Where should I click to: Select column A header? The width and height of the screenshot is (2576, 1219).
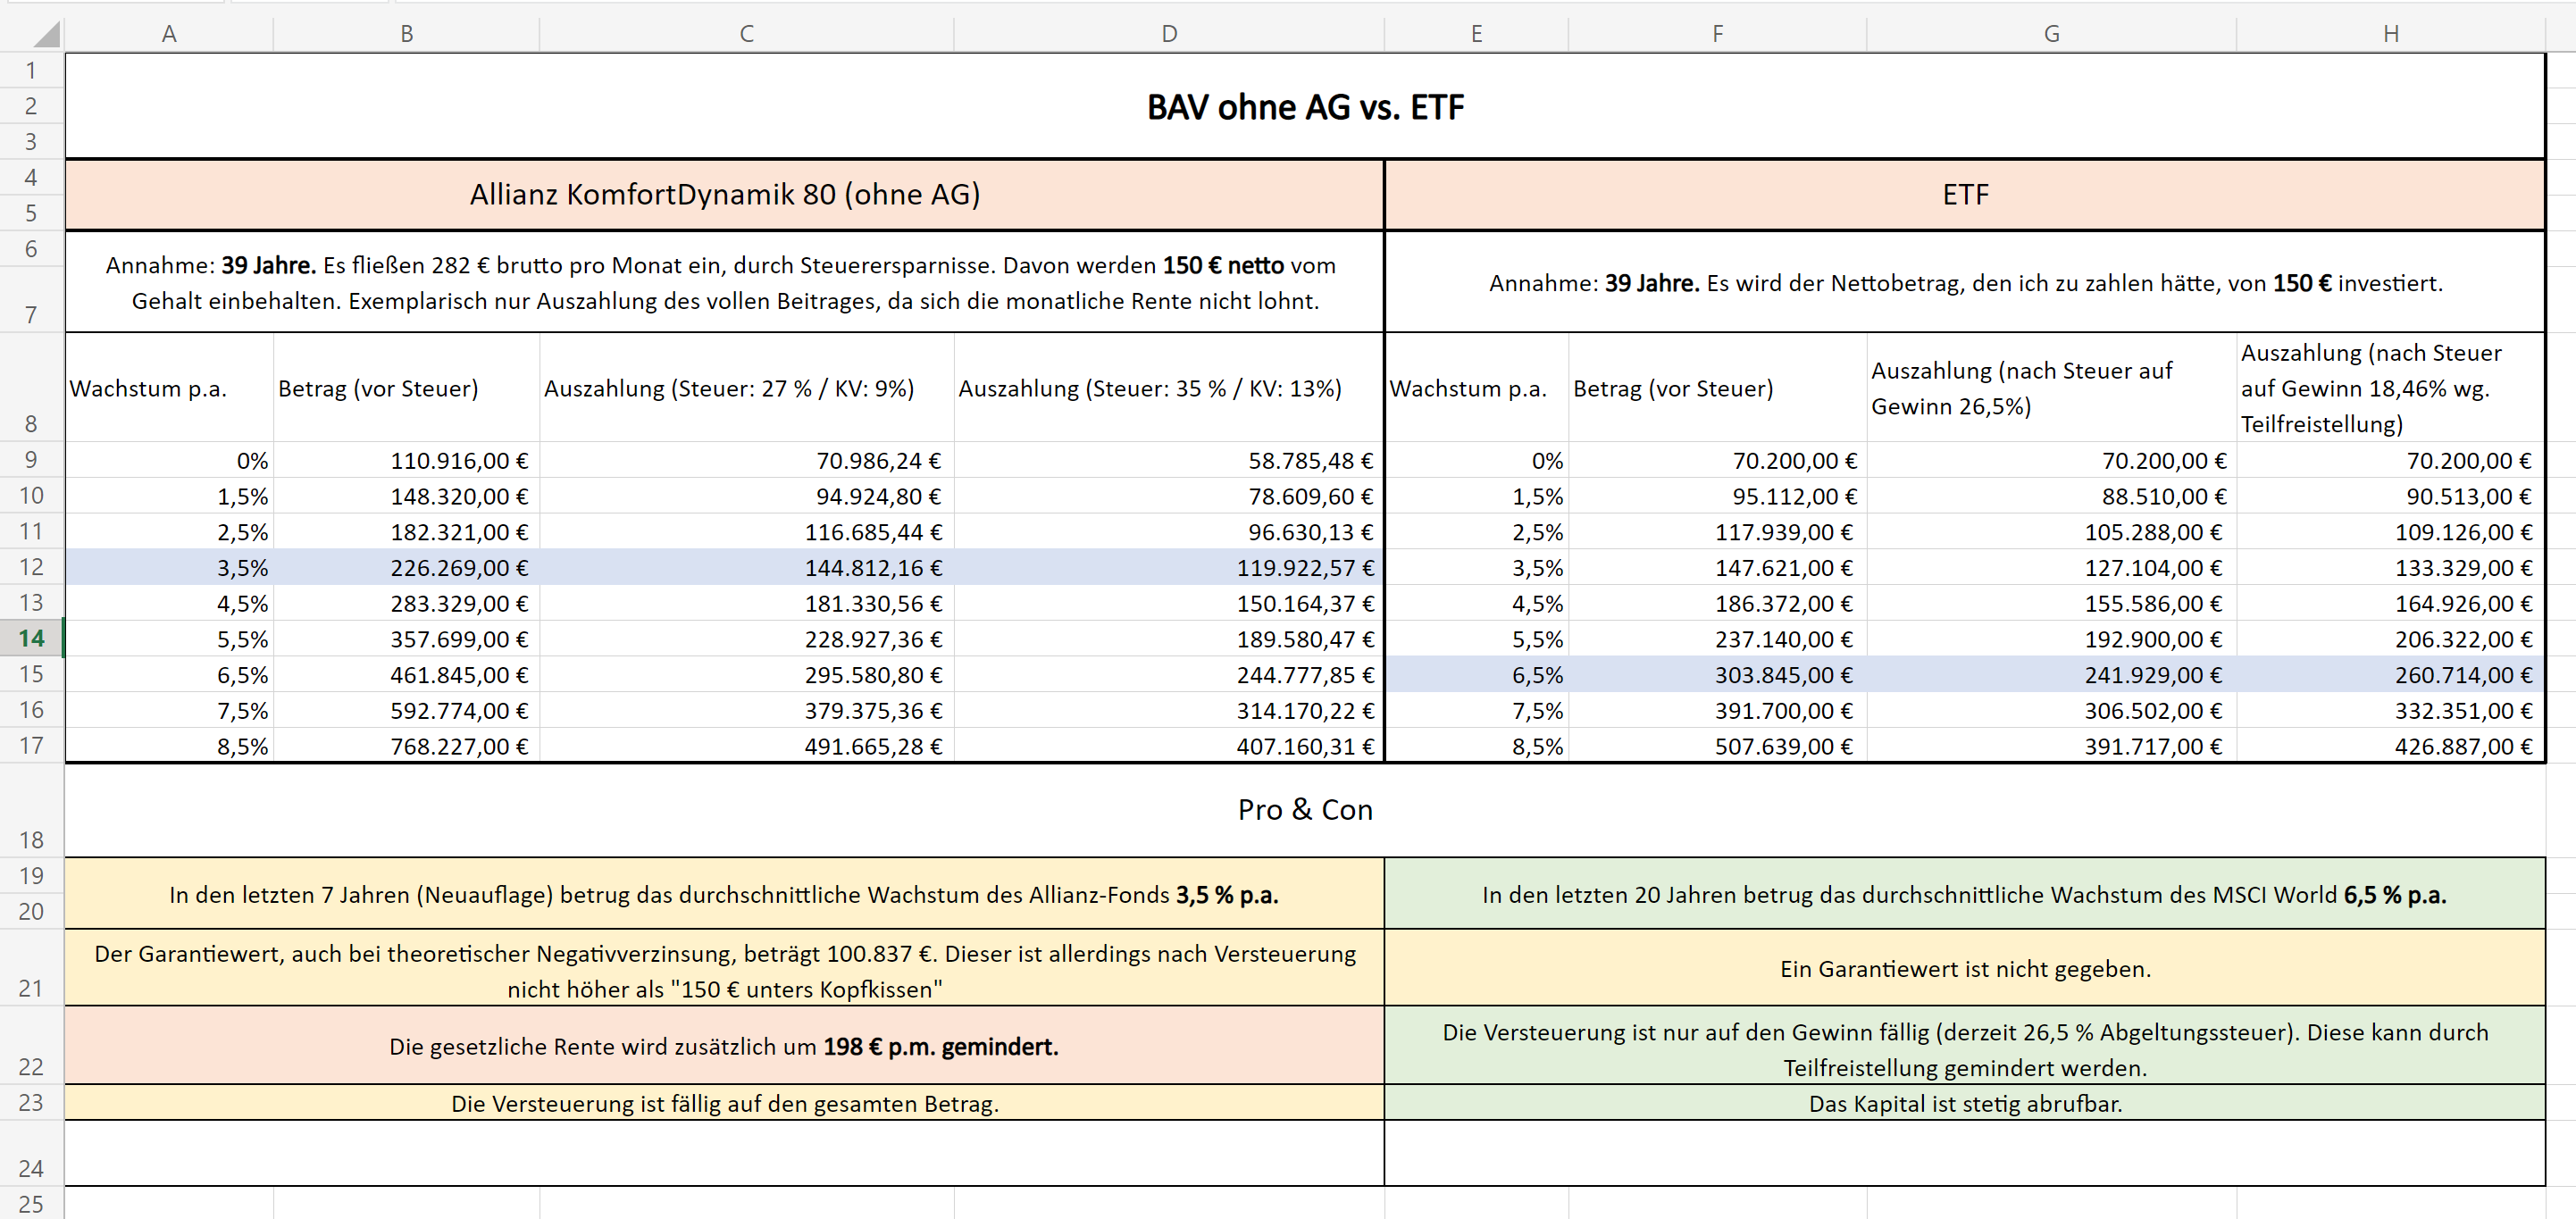169,34
